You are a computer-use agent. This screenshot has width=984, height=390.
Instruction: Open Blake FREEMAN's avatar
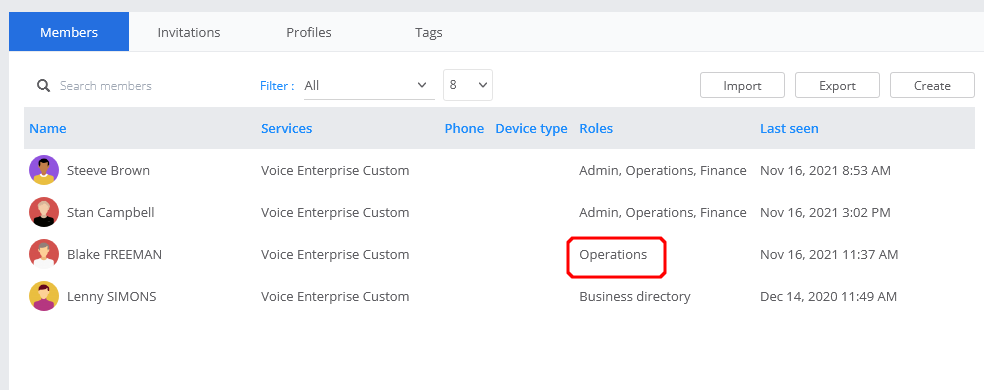pos(44,254)
